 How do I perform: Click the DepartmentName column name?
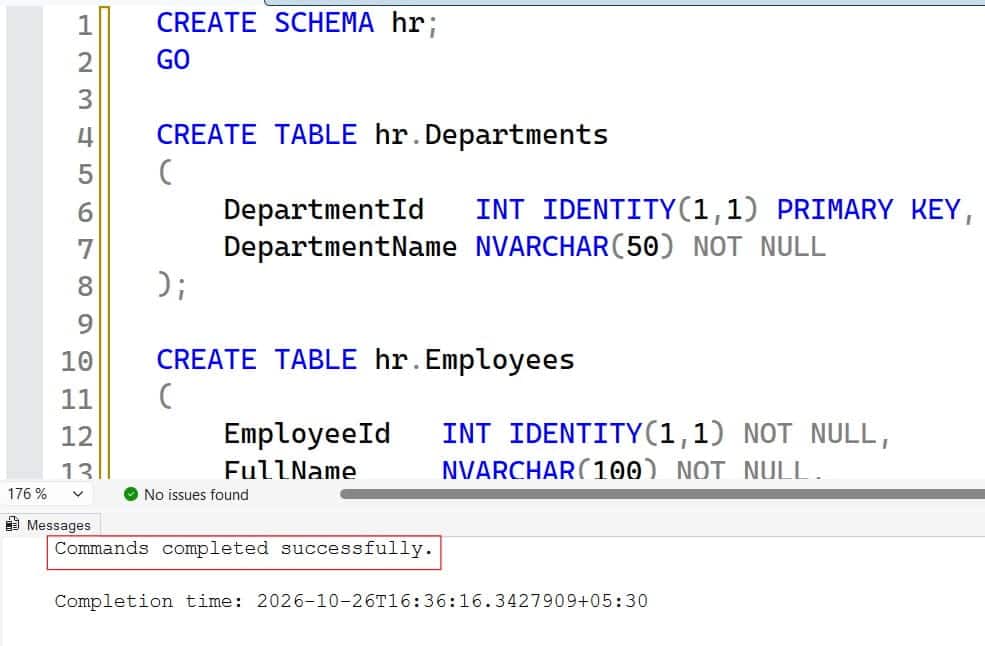tap(340, 247)
